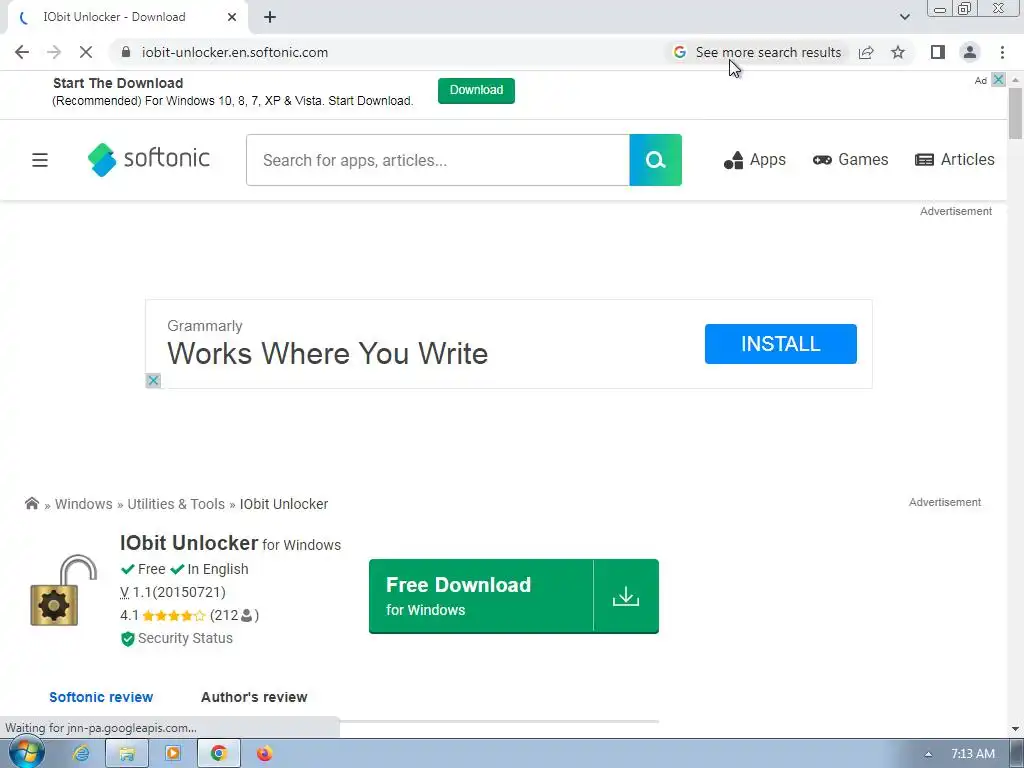Open the Softonic hamburger menu
The image size is (1024, 768).
[x=40, y=160]
